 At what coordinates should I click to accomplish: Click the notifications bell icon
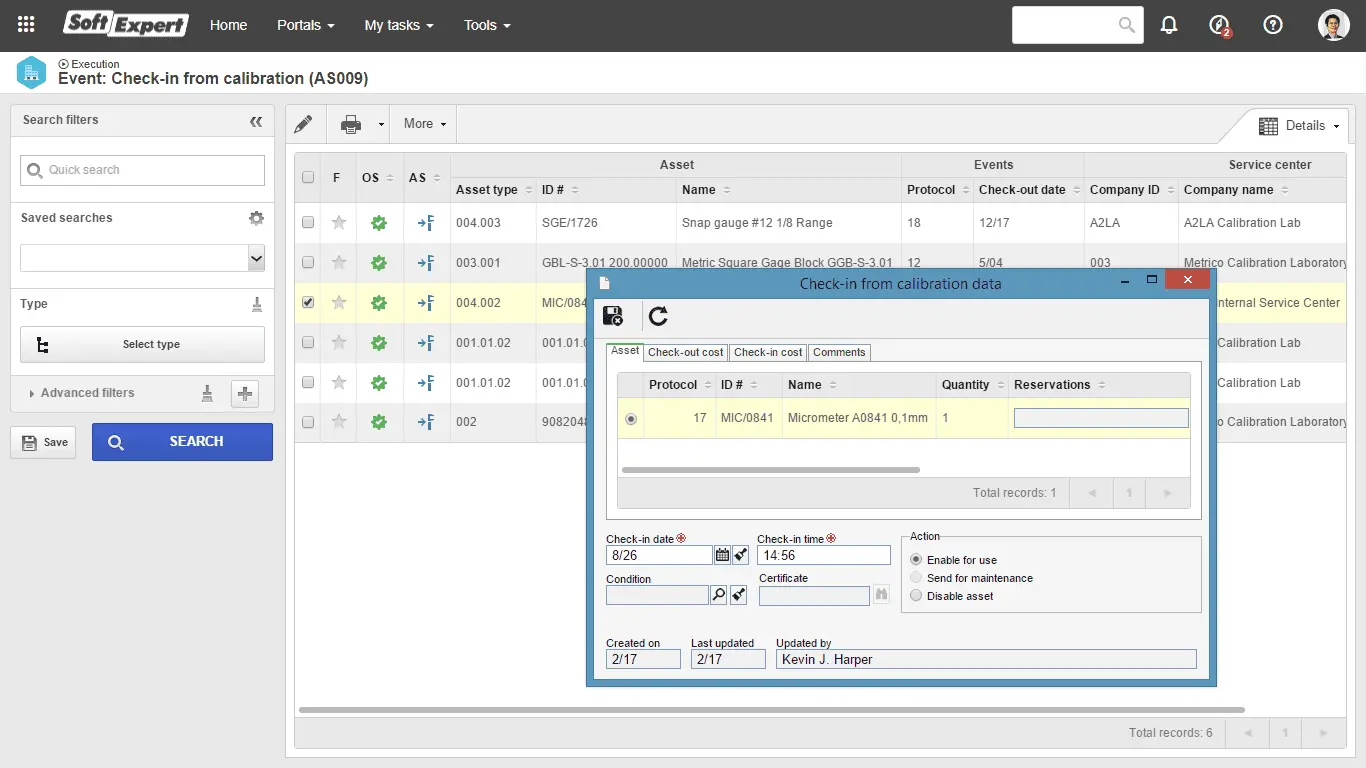click(1169, 26)
